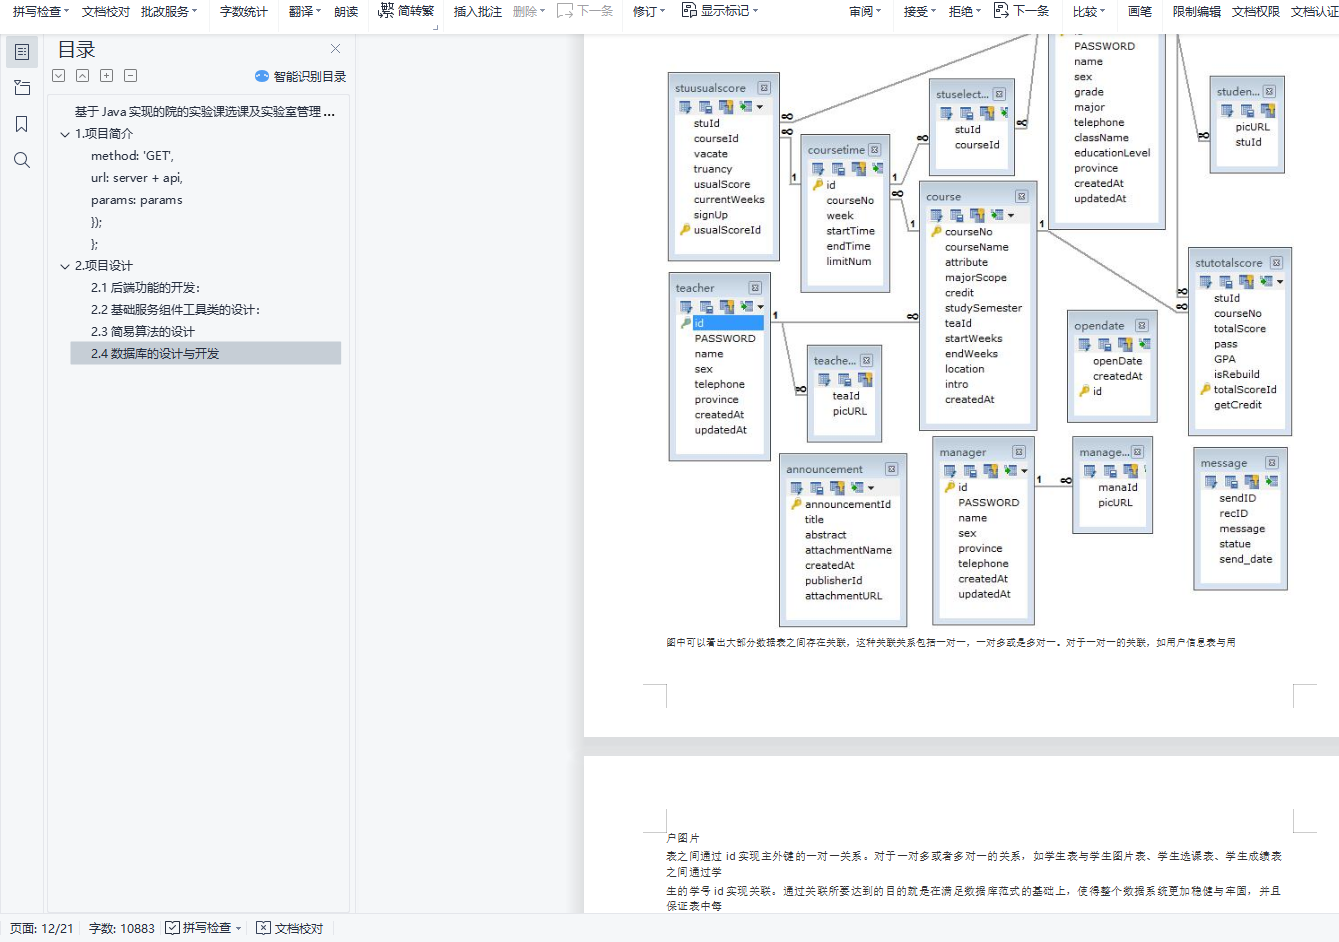Jump to heading 2.3 简易算法的设计

(x=143, y=332)
